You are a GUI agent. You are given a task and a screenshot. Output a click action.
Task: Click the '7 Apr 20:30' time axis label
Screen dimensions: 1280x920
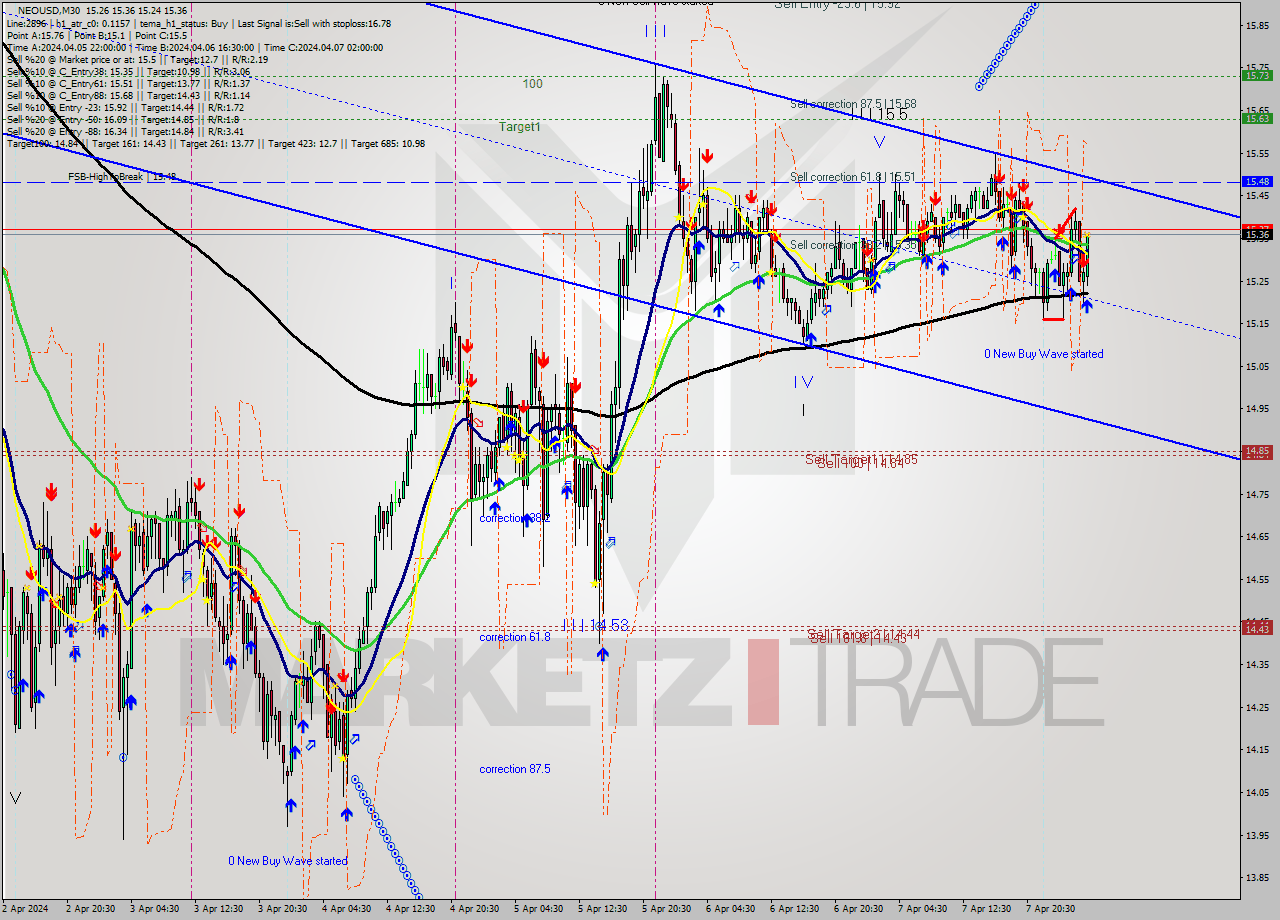[x=1050, y=909]
